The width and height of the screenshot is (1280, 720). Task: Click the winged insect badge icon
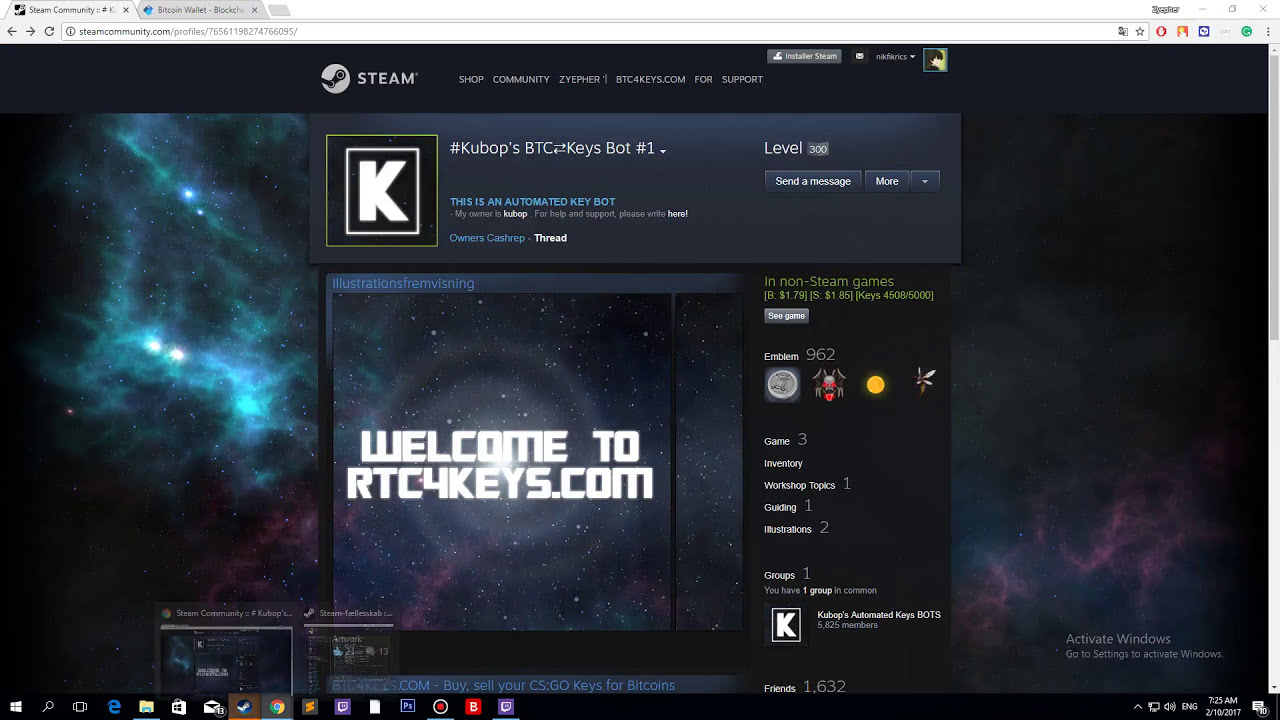tap(924, 381)
